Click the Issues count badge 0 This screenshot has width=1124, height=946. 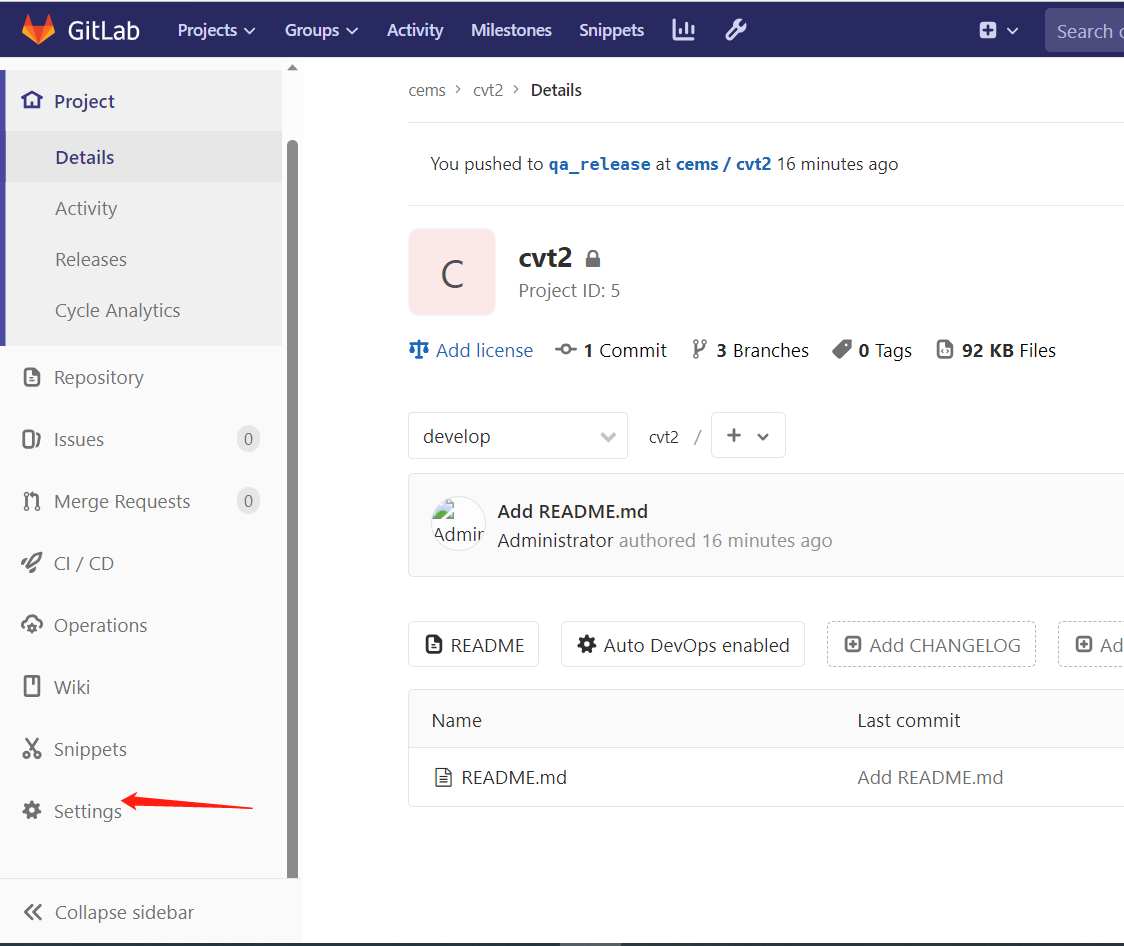click(x=248, y=439)
